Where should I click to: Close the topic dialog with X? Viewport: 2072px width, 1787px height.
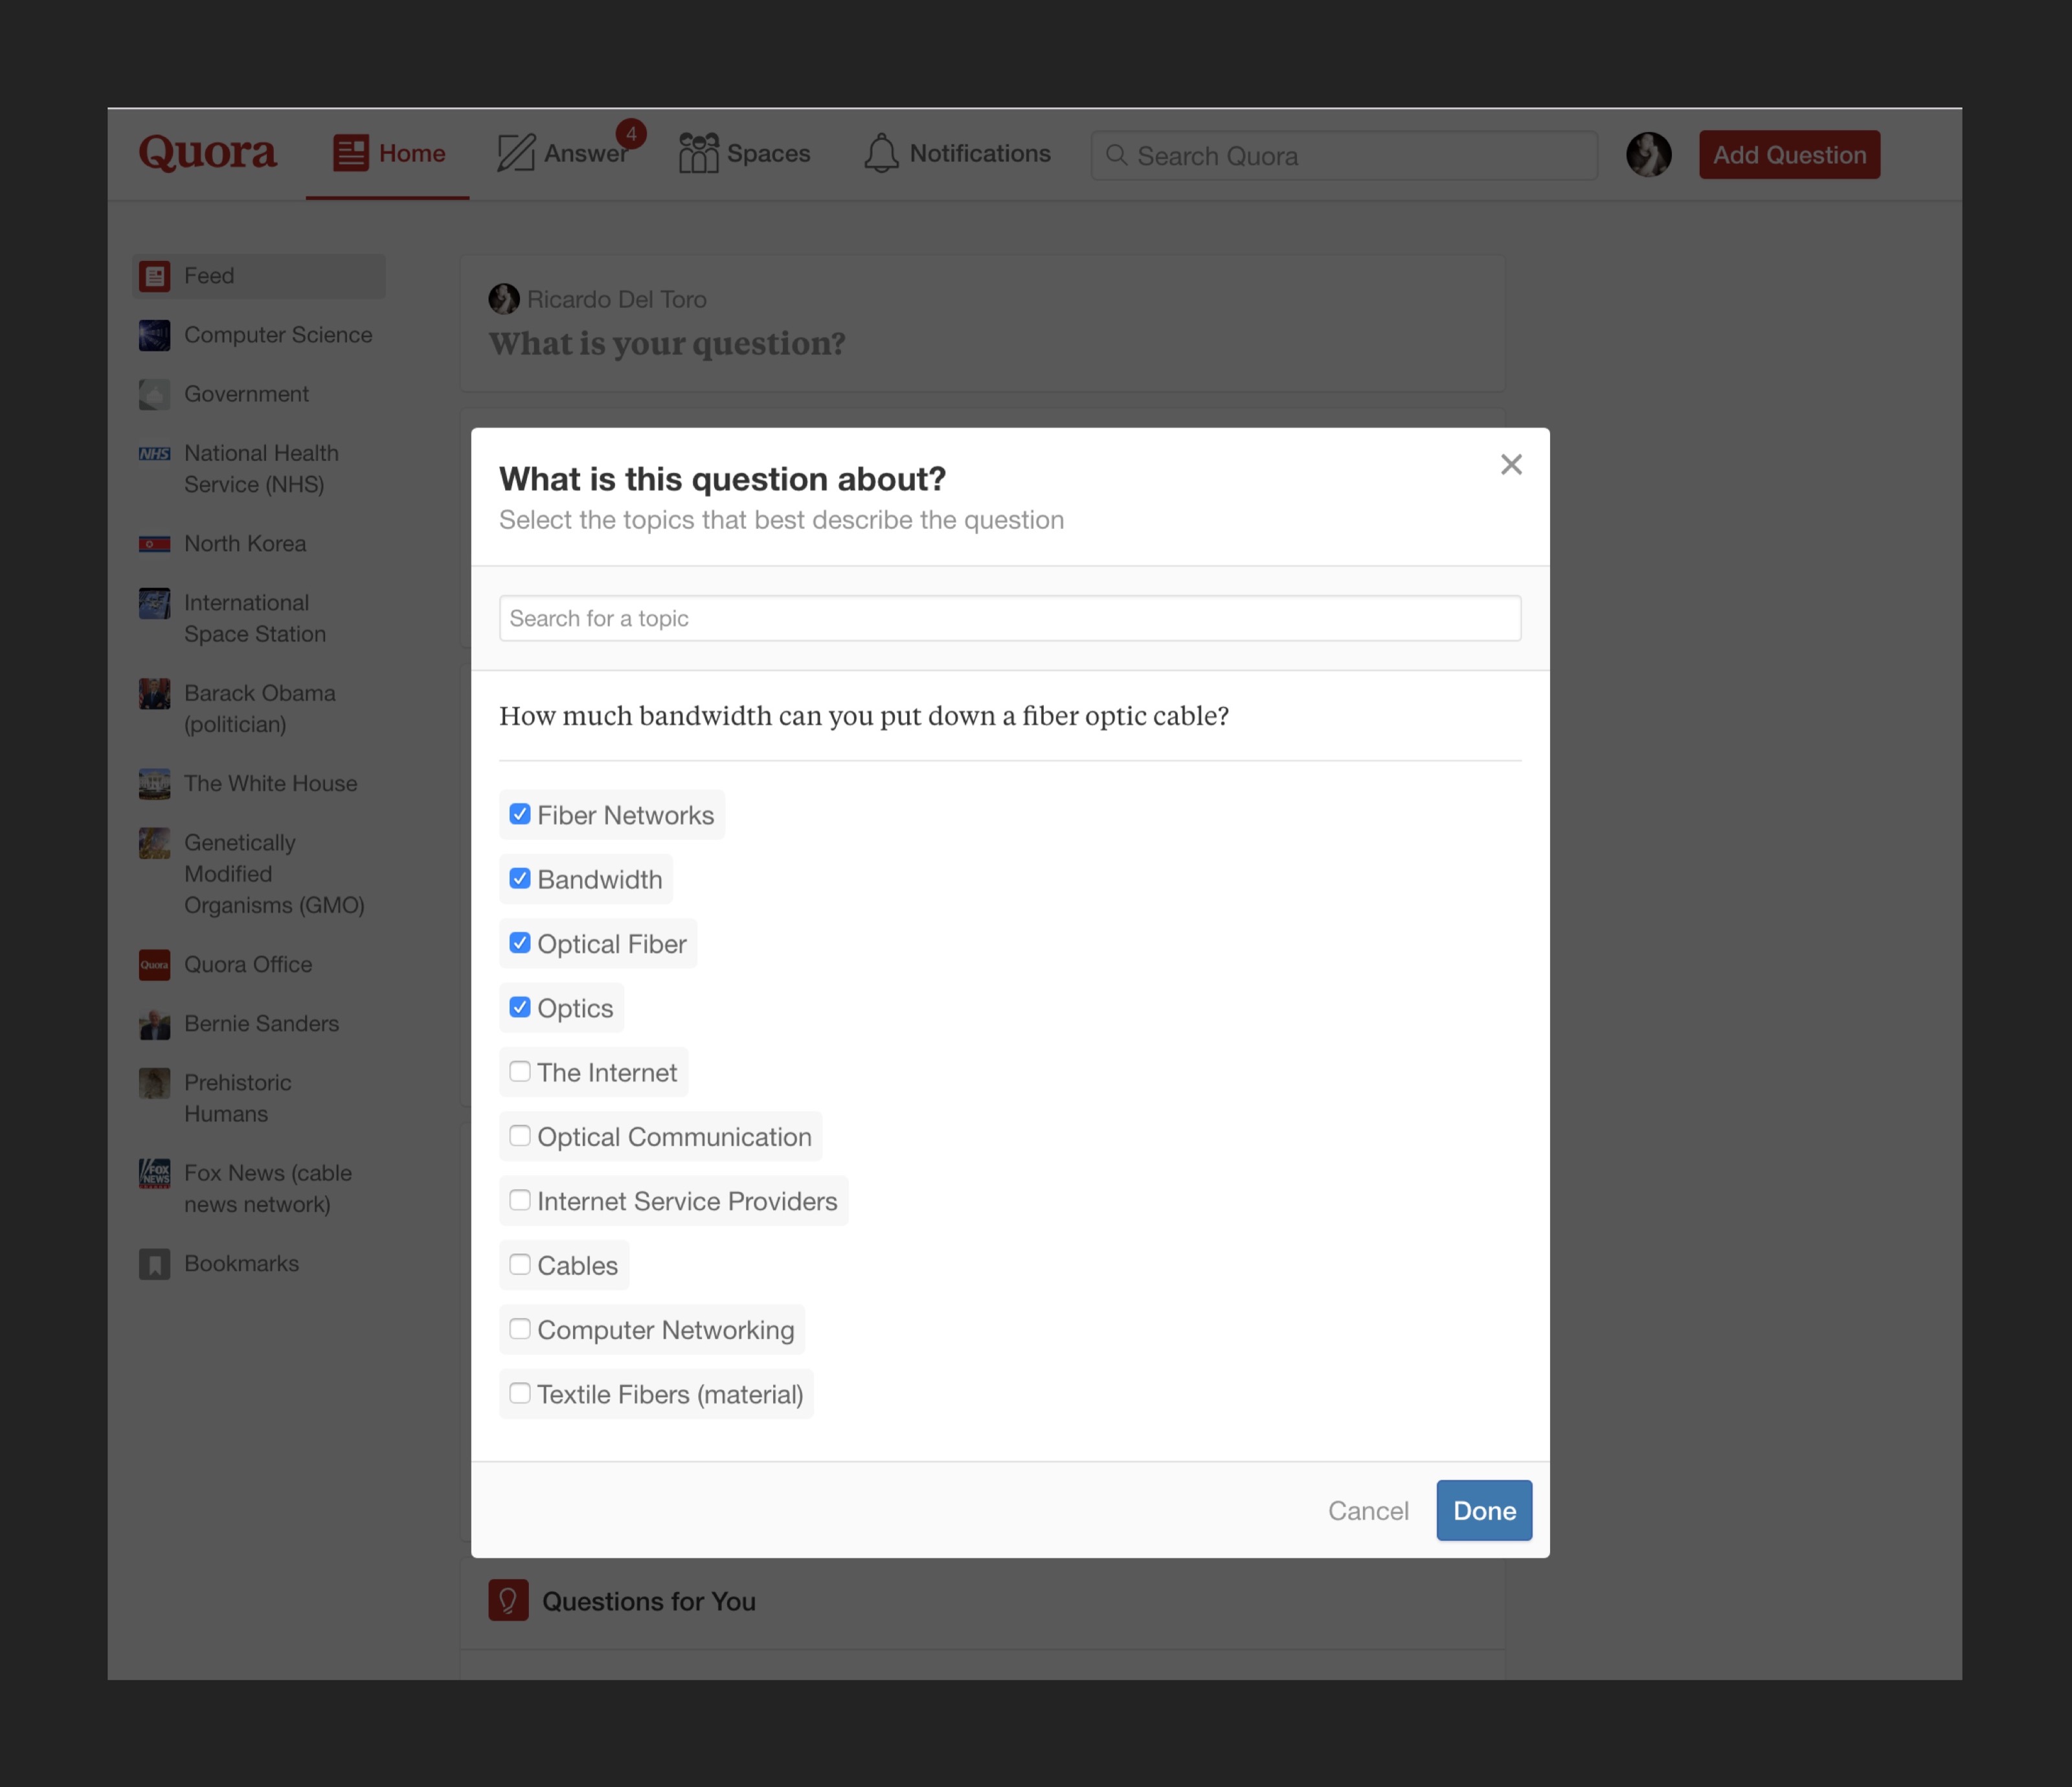[x=1510, y=464]
